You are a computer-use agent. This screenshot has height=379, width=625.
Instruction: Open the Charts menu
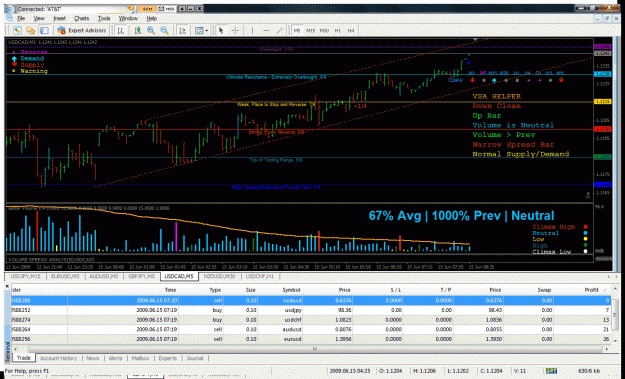81,18
